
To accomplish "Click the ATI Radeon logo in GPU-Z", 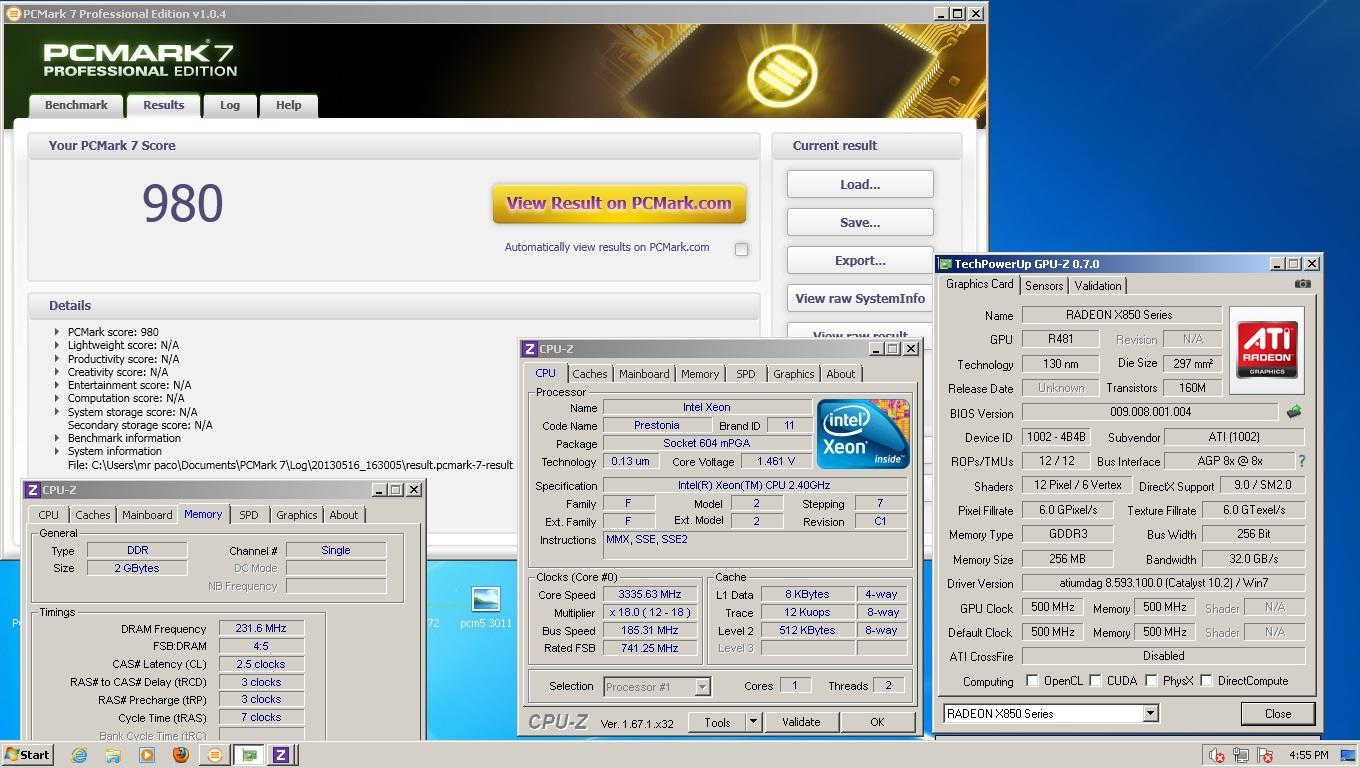I will click(x=1267, y=350).
